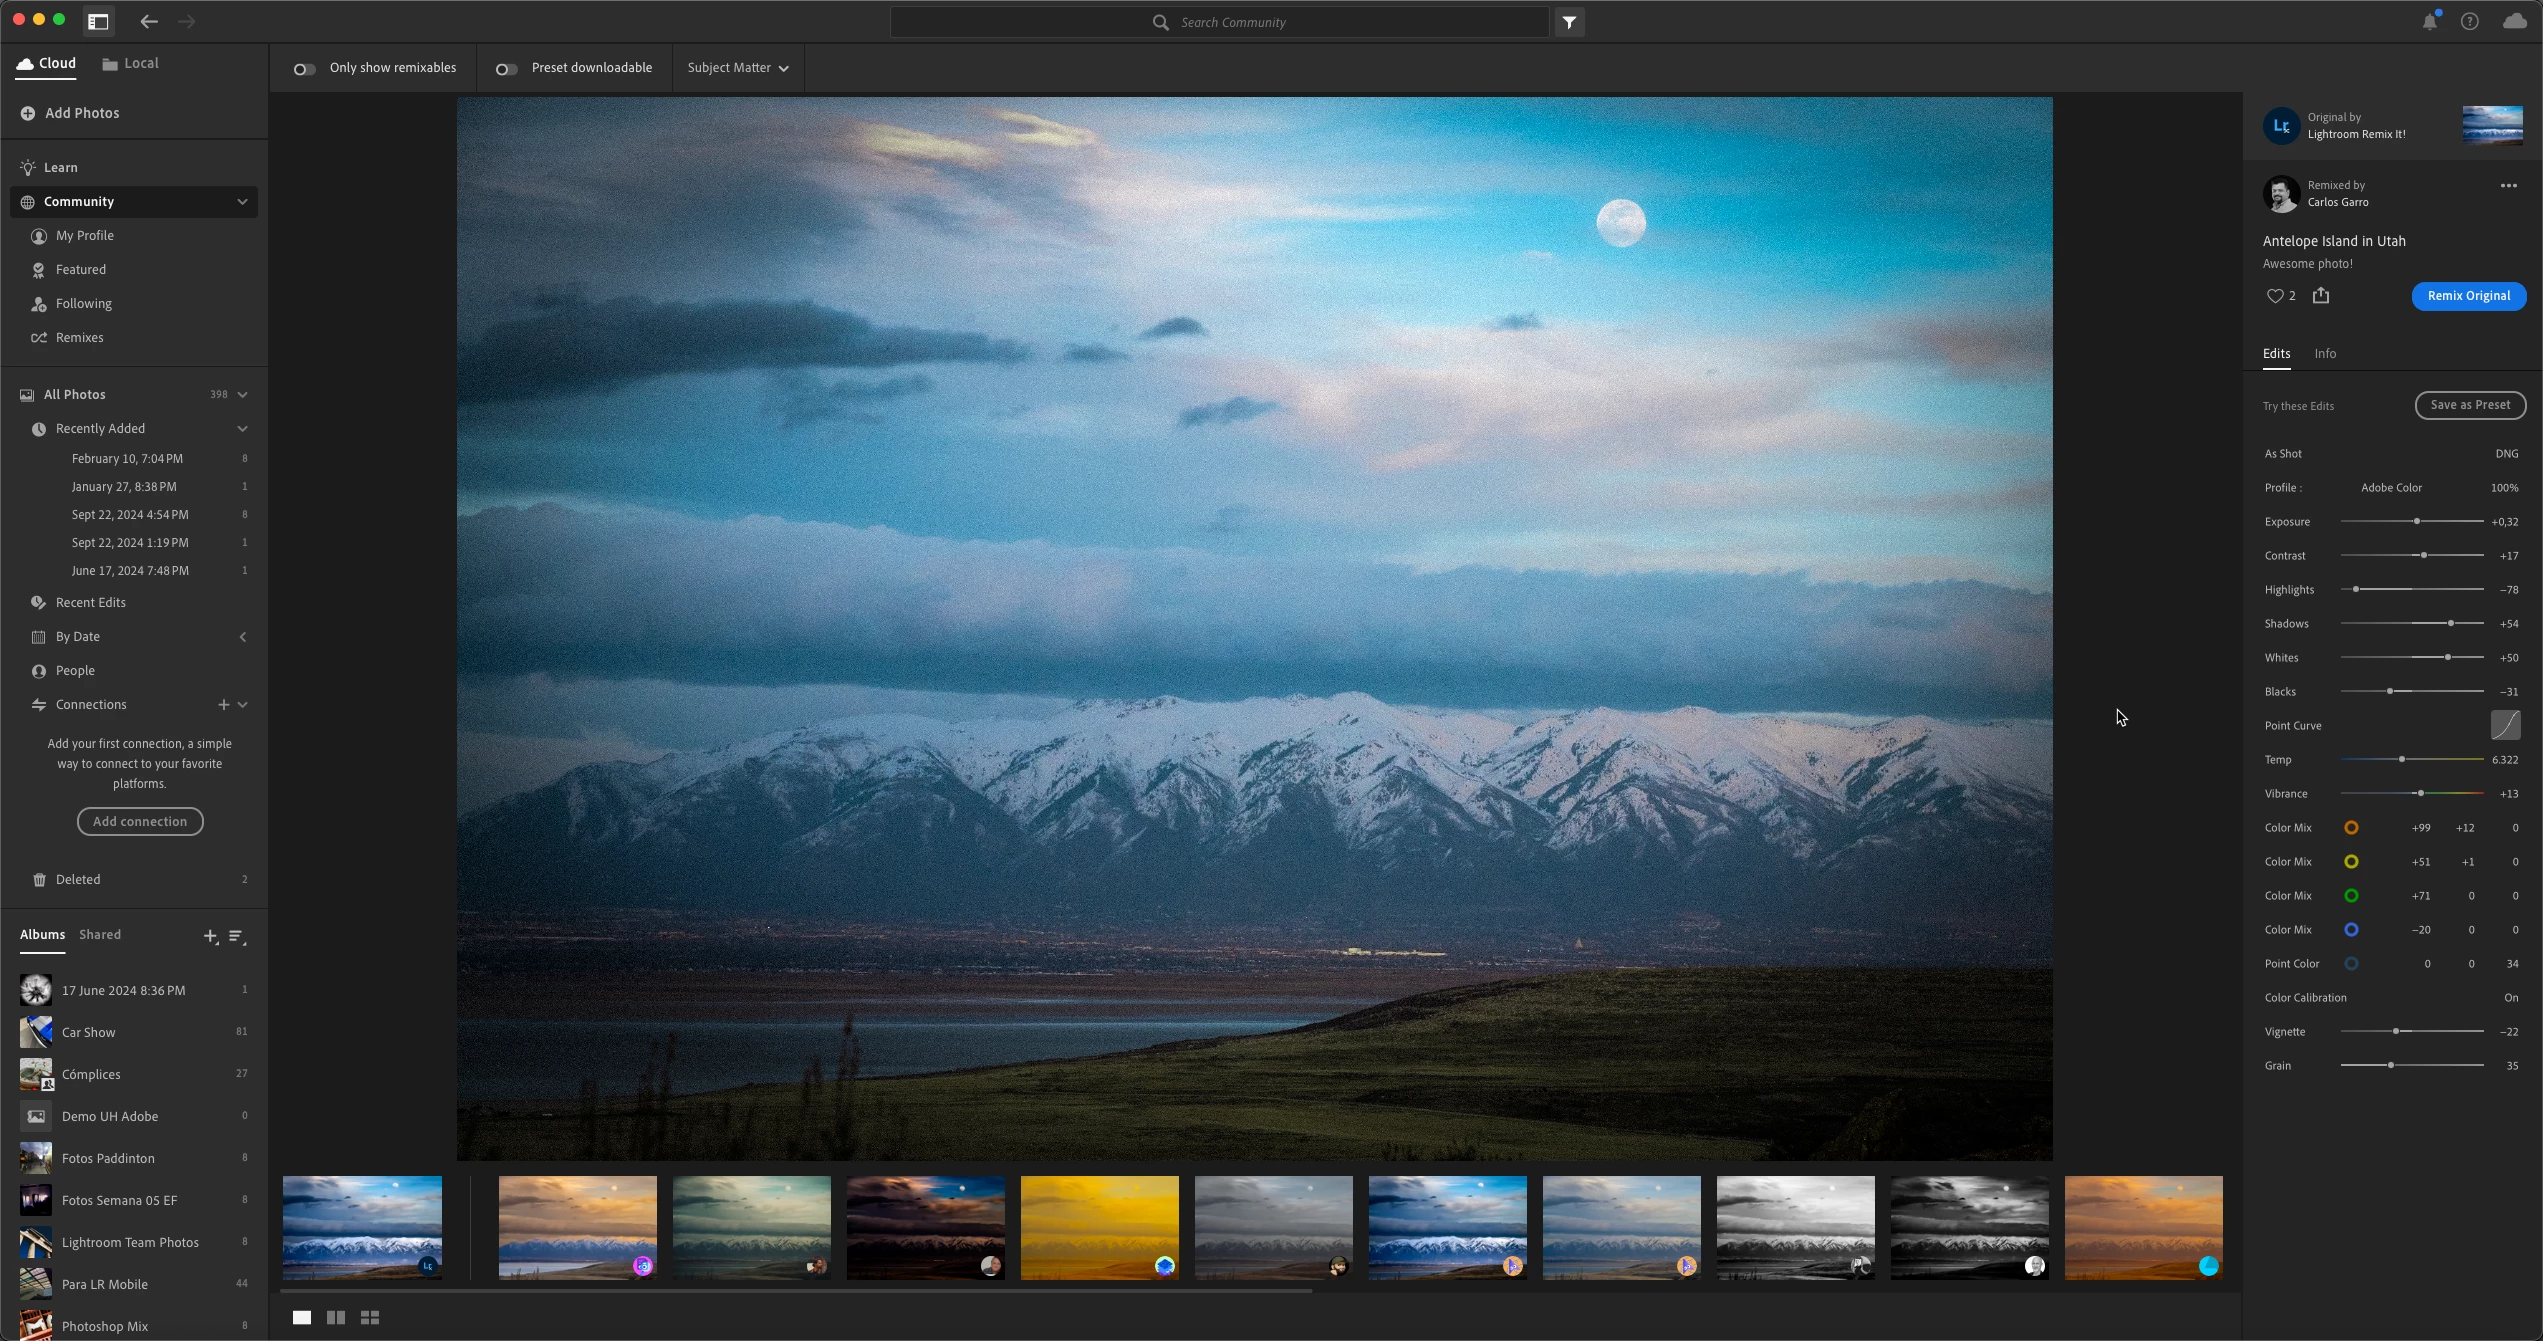The width and height of the screenshot is (2543, 1341).
Task: Open the notifications bell
Action: [2429, 22]
